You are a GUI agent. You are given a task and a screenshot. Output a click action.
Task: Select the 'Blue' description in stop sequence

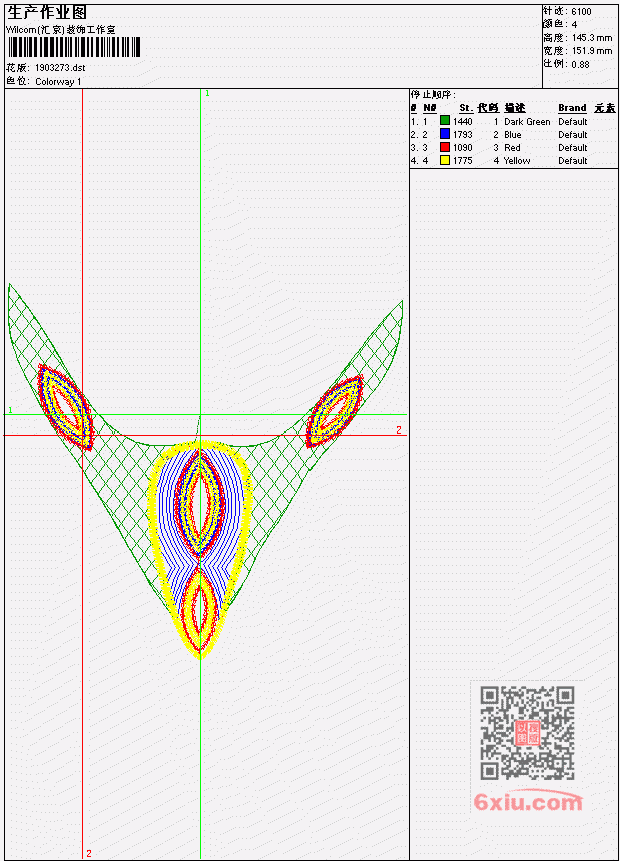pos(512,135)
